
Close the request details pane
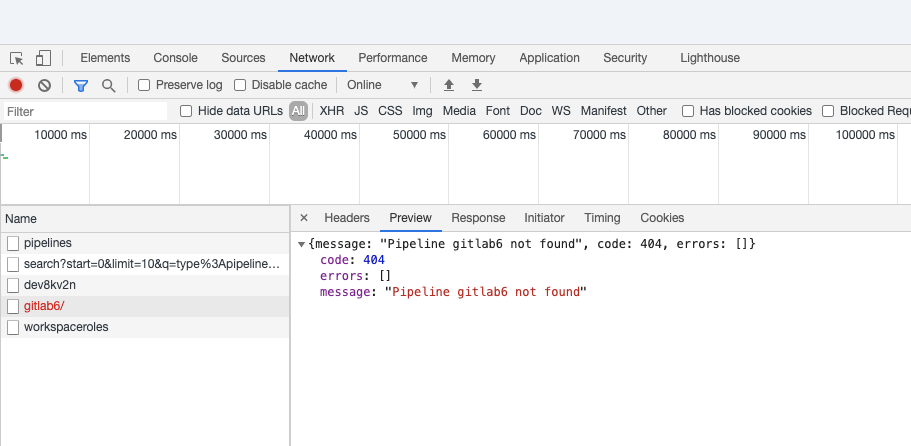(x=304, y=218)
